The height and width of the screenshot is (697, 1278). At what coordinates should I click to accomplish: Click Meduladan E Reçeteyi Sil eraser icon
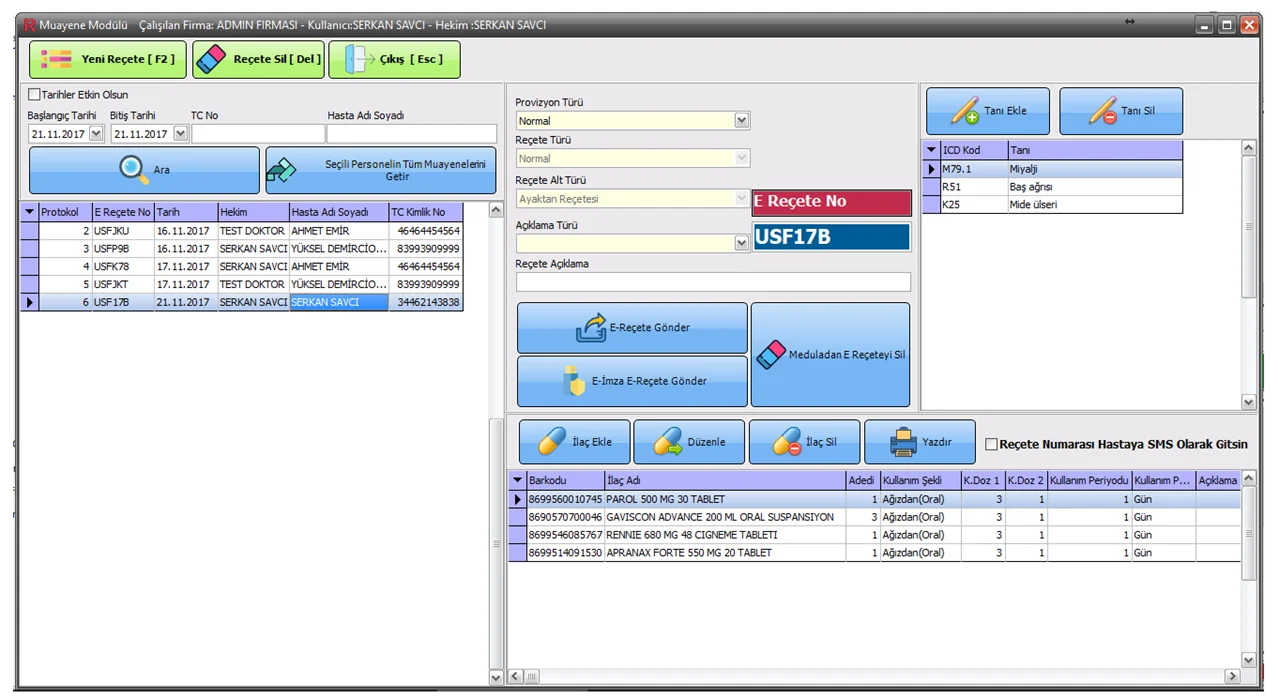pyautogui.click(x=771, y=354)
